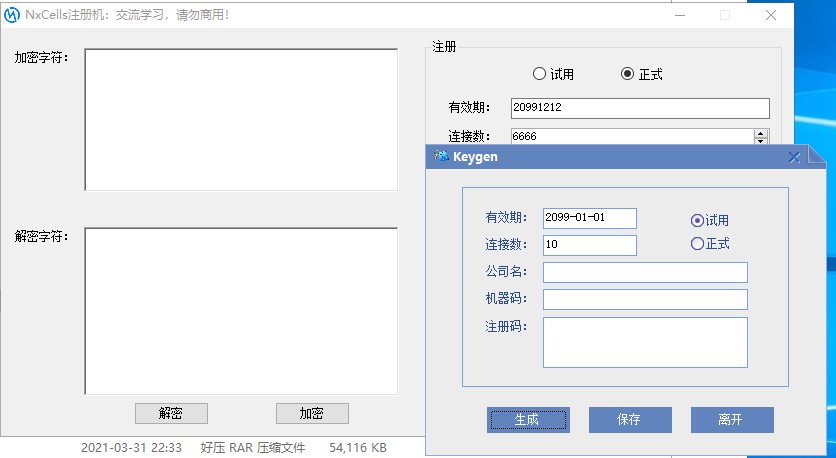Image resolution: width=836 pixels, height=458 pixels.
Task: Close the Keygen dialog with the X
Action: [794, 157]
